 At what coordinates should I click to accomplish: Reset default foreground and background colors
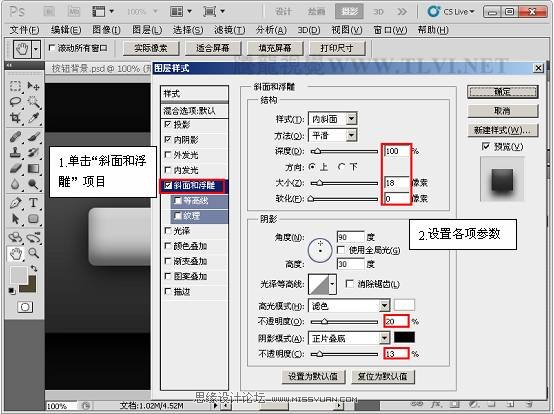(12, 291)
